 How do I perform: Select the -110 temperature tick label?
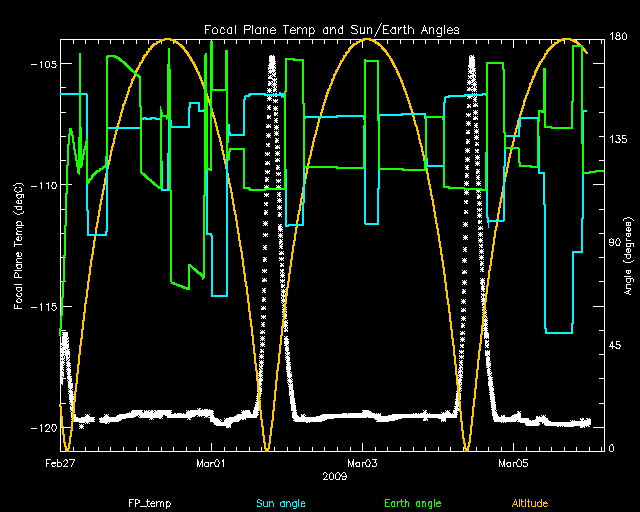click(44, 185)
